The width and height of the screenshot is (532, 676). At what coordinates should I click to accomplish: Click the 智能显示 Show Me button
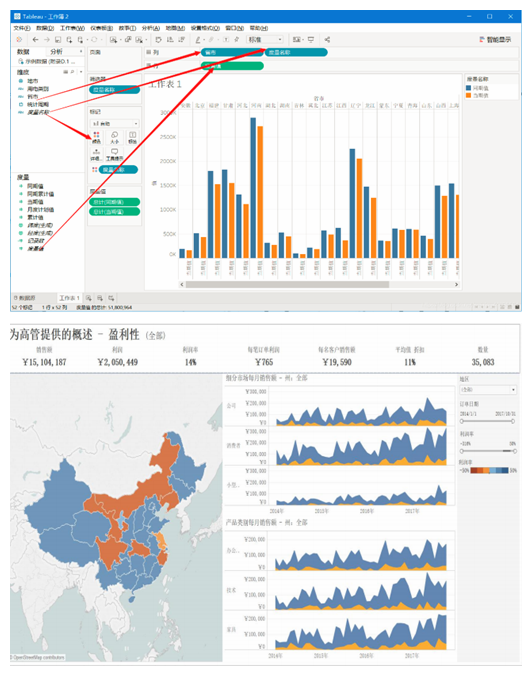tap(495, 40)
